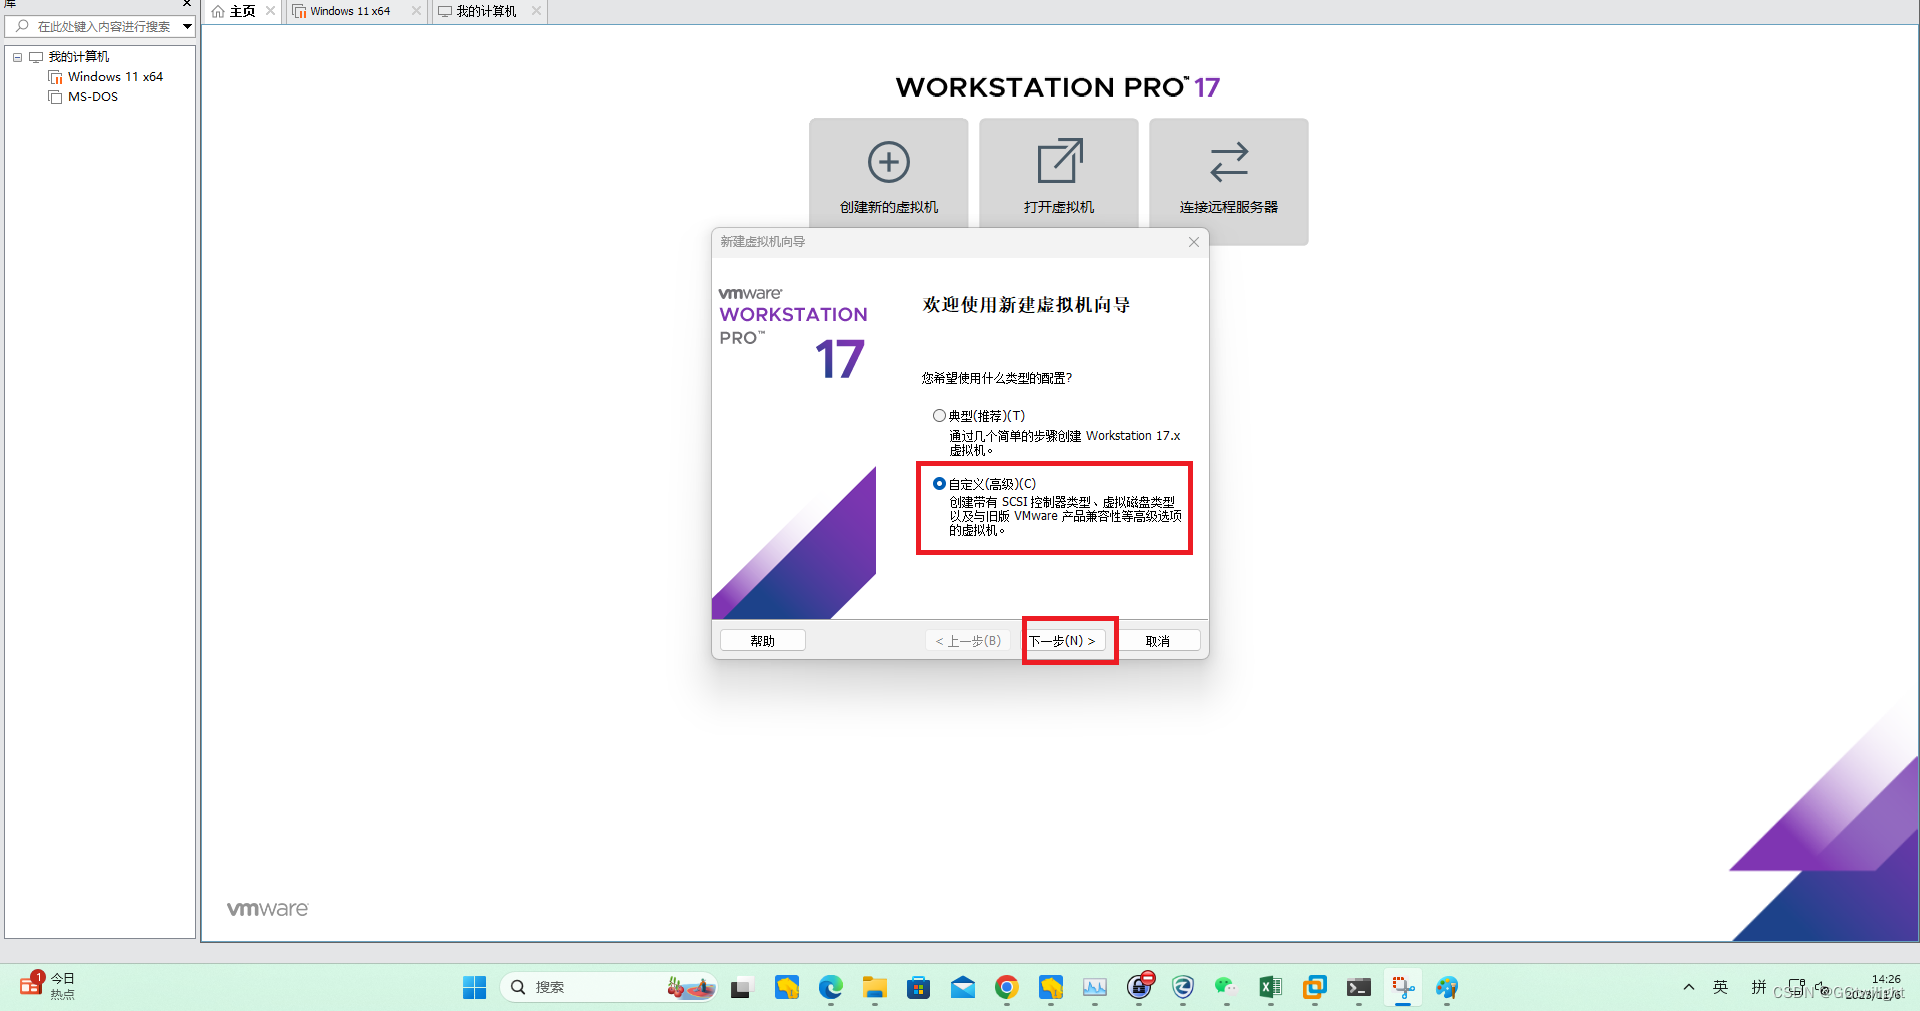Open File Explorer from taskbar
Image resolution: width=1920 pixels, height=1011 pixels.
pyautogui.click(x=875, y=988)
